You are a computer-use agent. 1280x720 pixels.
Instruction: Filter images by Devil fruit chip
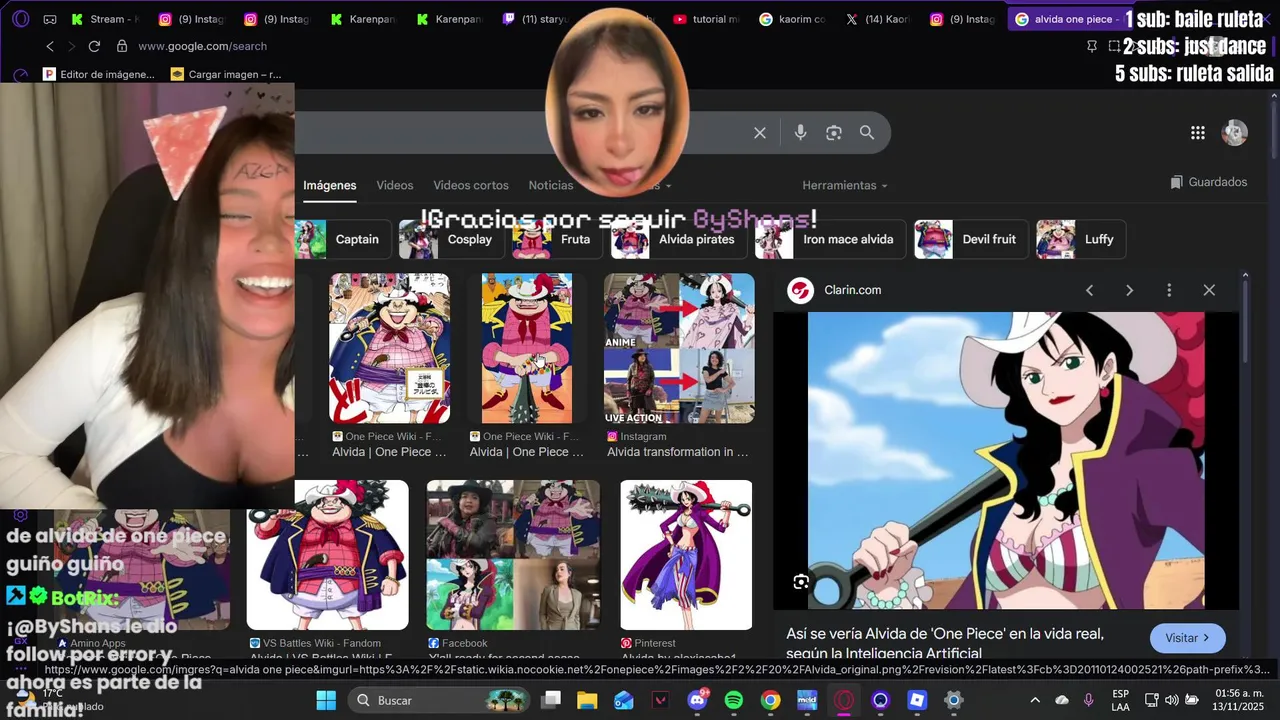coord(971,239)
